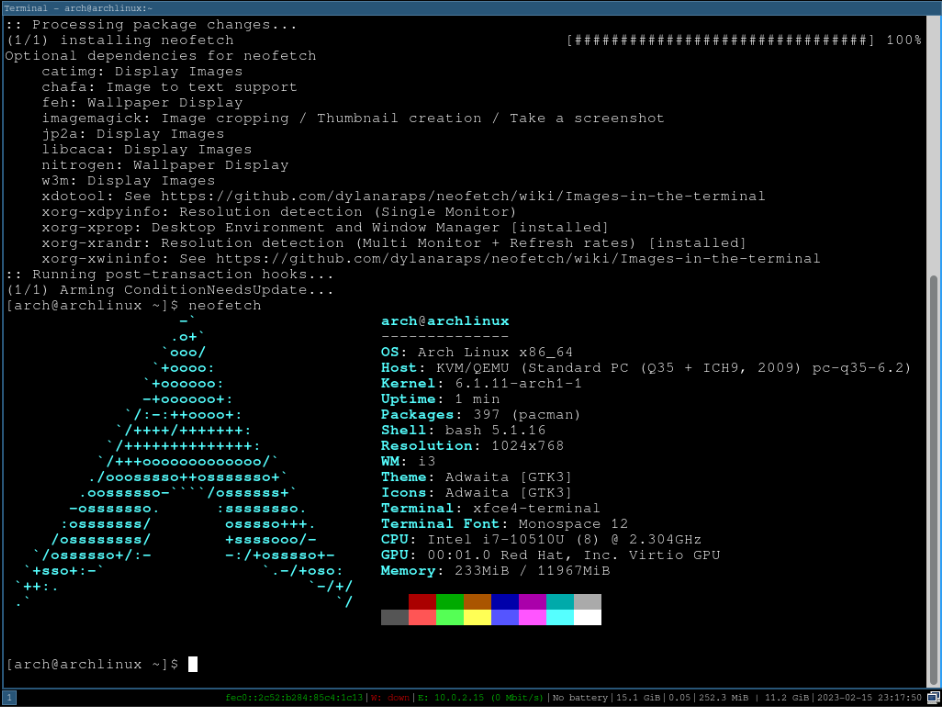
Task: Select the brown-orange color block
Action: (478, 601)
